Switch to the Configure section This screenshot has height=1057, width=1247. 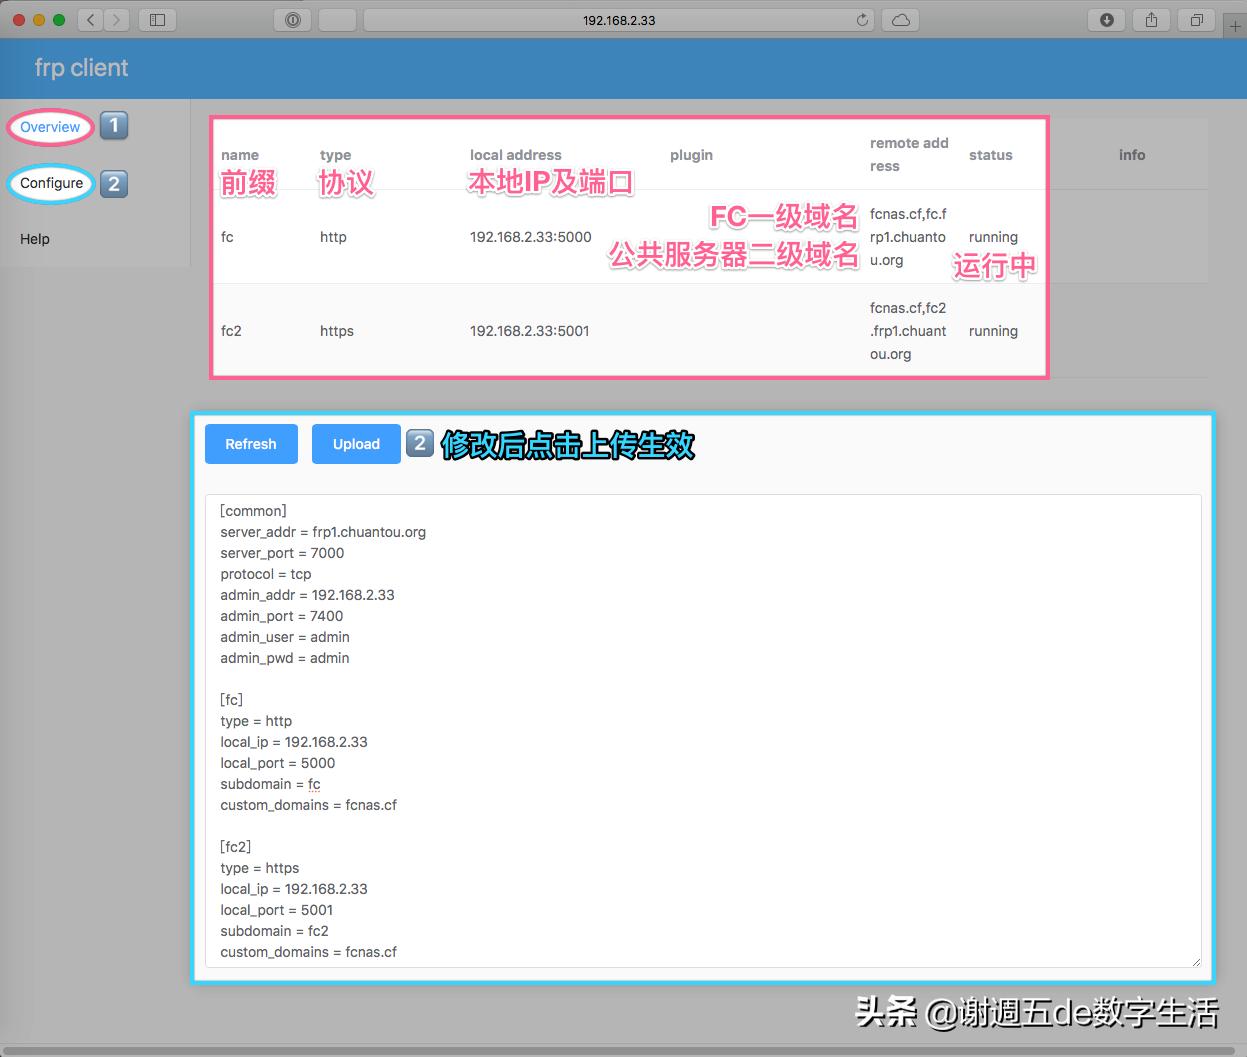coord(51,183)
